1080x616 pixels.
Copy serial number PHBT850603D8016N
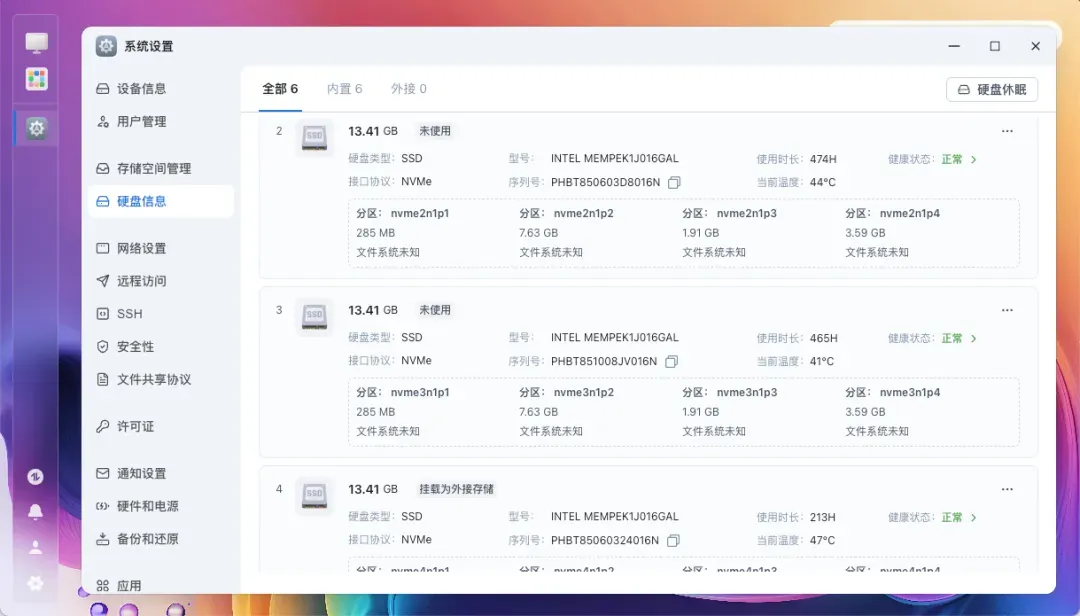[x=674, y=182]
